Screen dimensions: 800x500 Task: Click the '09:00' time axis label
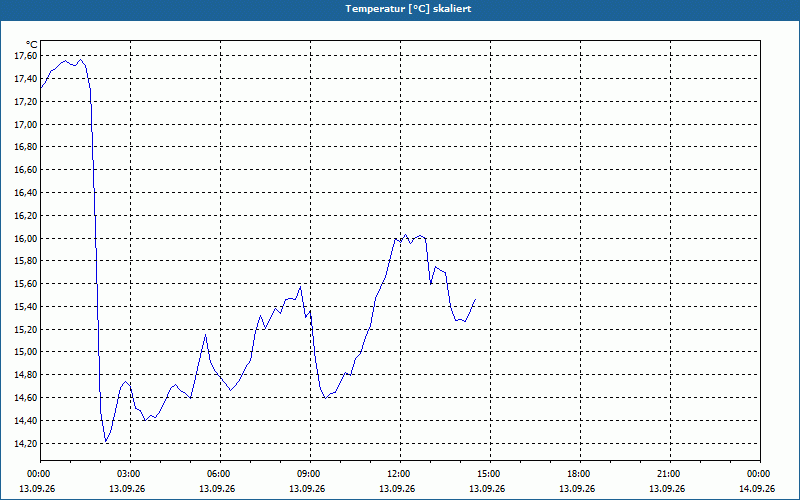310,474
